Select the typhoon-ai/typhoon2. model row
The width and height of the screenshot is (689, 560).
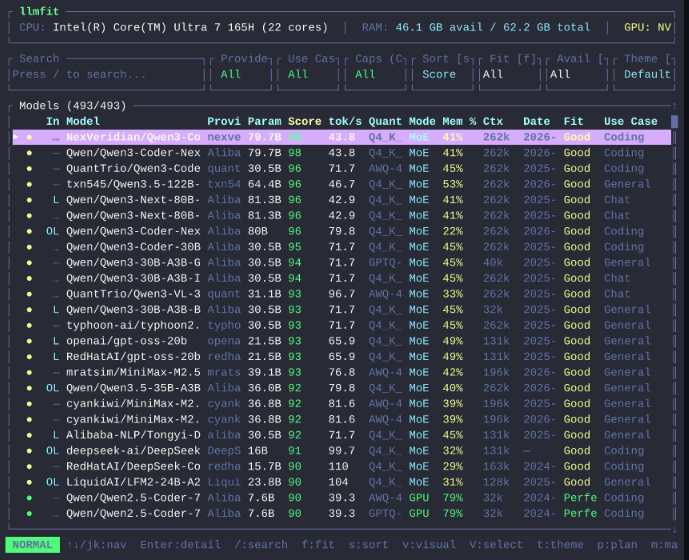pyautogui.click(x=342, y=325)
